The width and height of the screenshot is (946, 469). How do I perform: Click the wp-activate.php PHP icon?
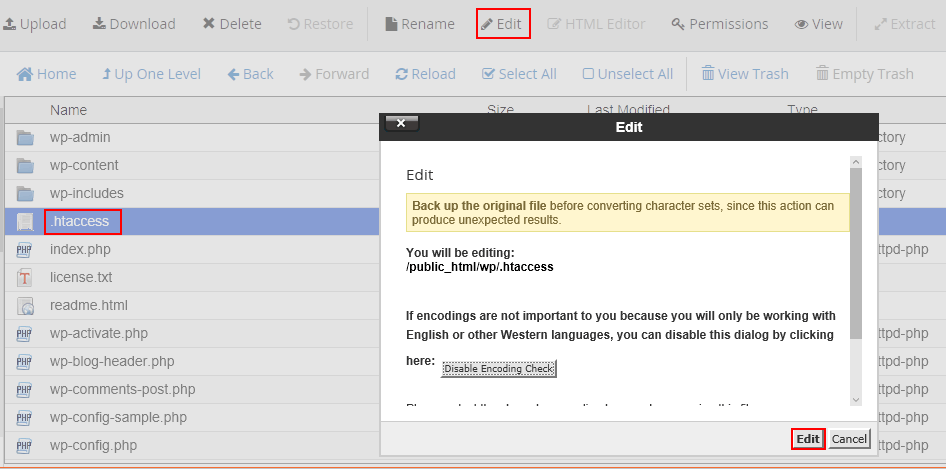click(24, 334)
